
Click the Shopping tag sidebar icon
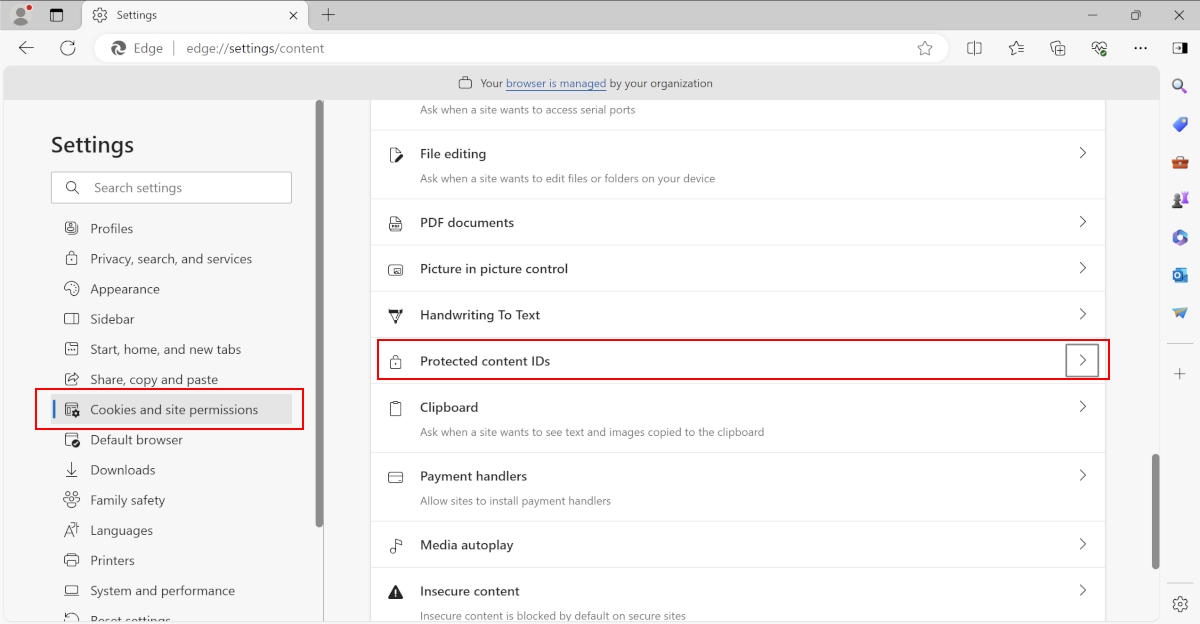pyautogui.click(x=1180, y=124)
